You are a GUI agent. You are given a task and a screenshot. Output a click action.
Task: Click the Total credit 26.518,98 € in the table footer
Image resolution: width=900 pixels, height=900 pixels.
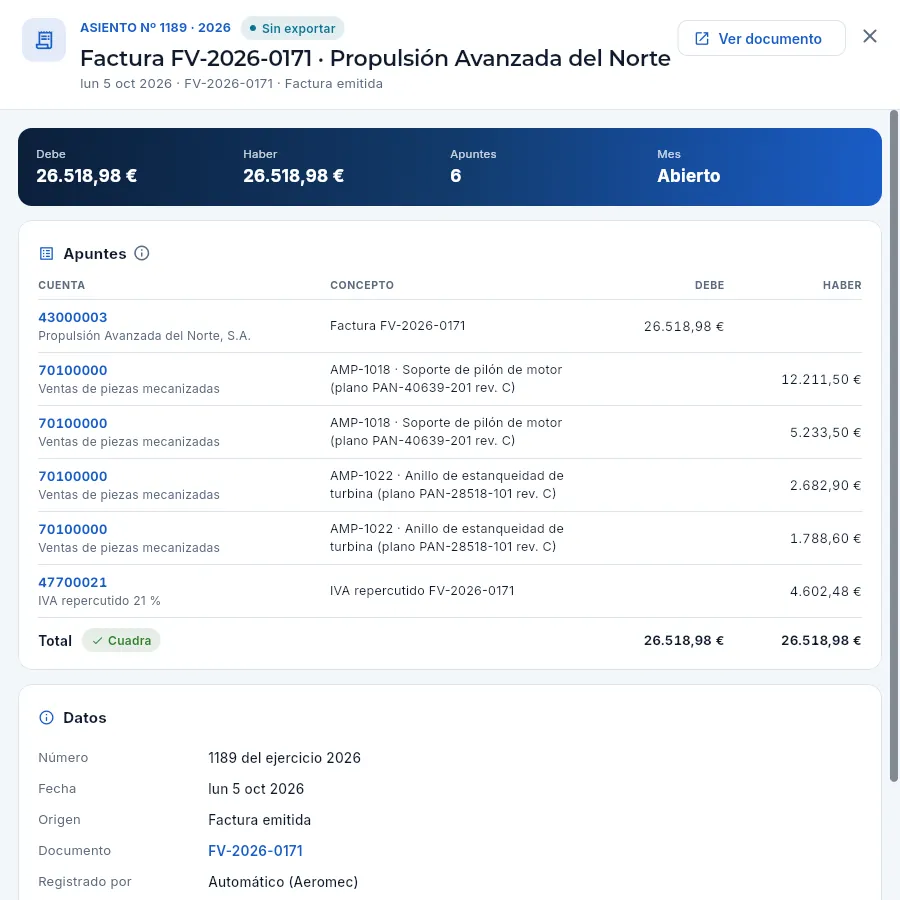(x=821, y=641)
